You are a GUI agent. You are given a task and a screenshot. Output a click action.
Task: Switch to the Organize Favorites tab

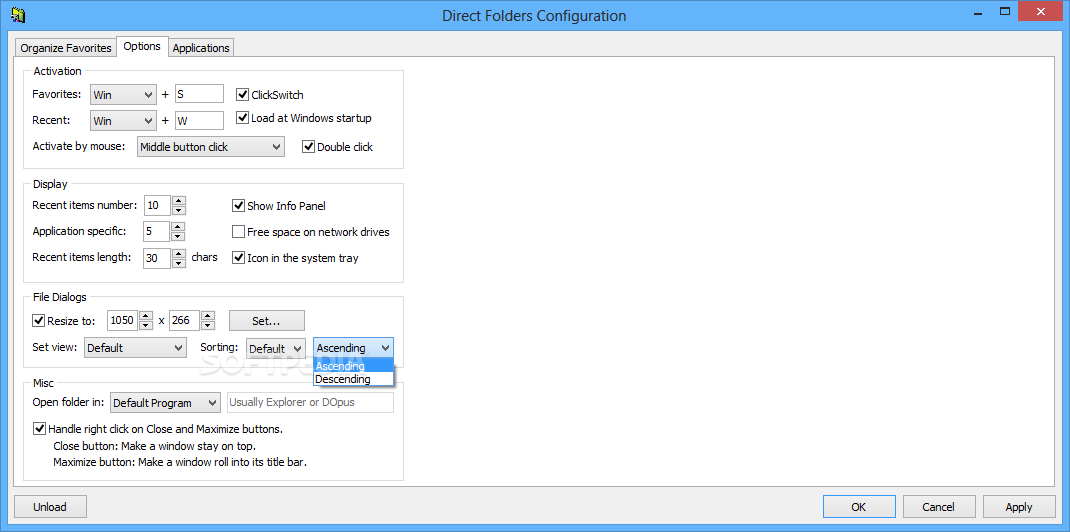(66, 48)
